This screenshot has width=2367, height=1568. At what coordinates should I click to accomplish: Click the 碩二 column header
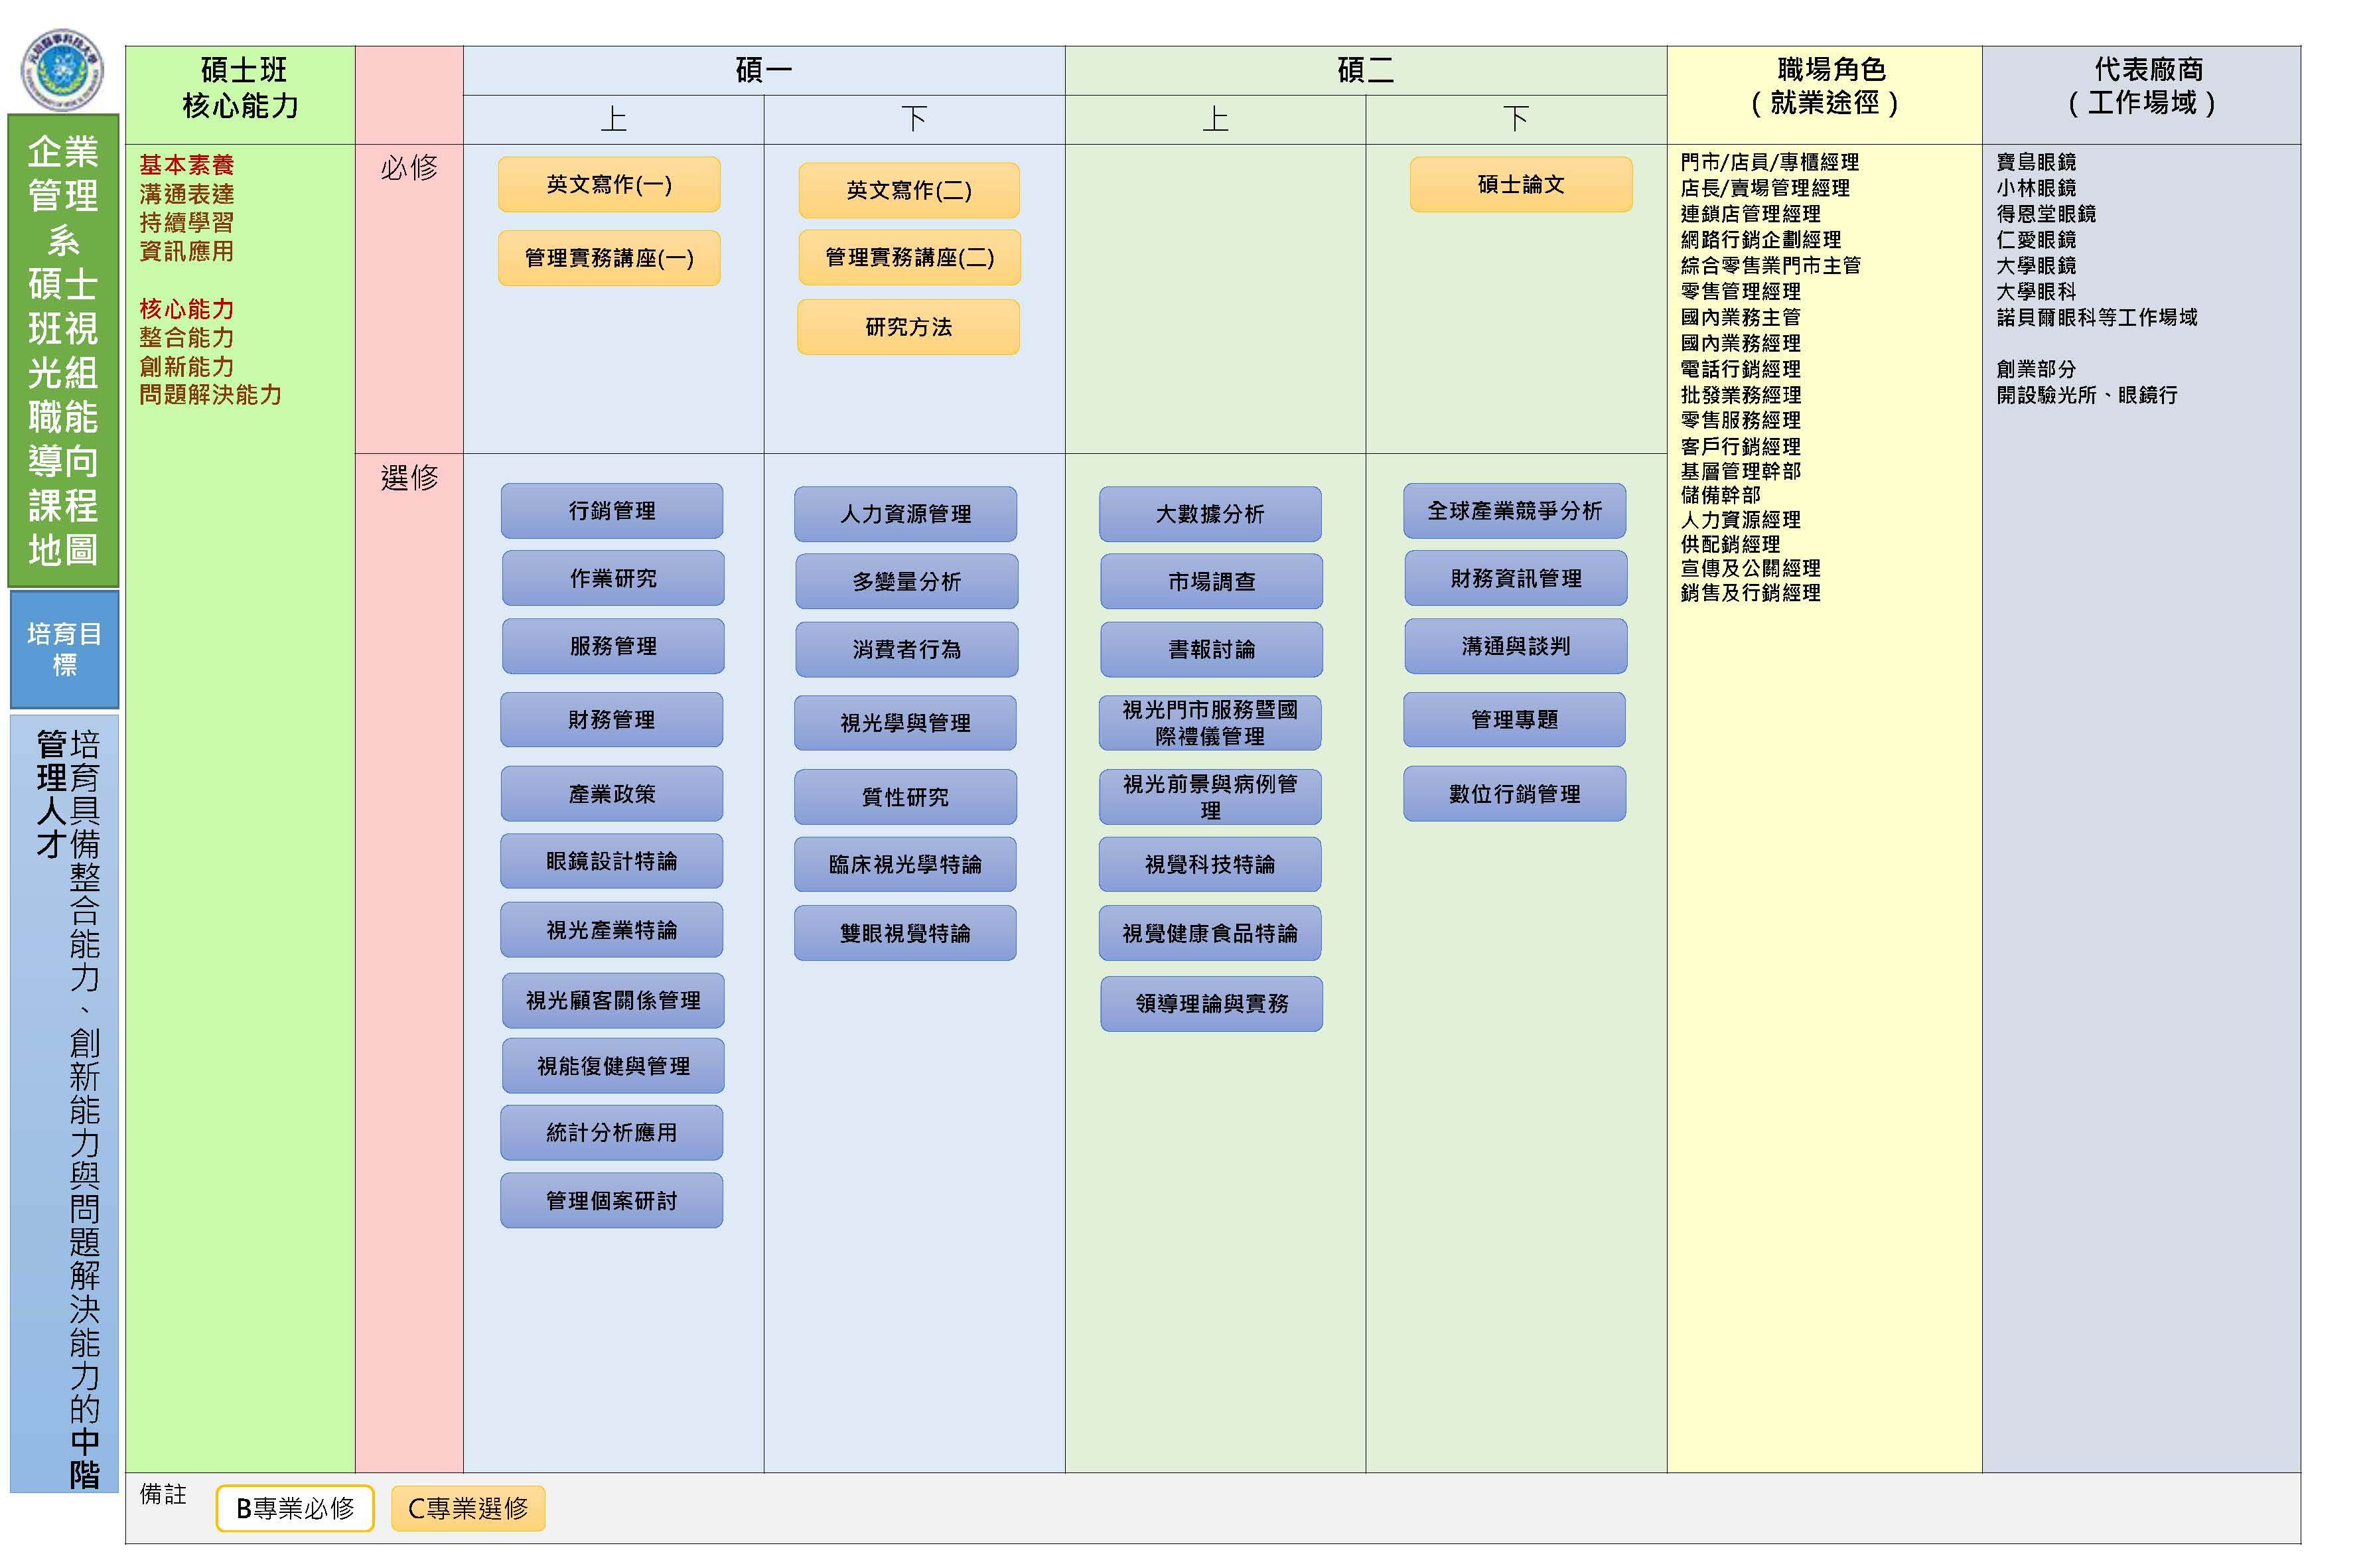pyautogui.click(x=1366, y=70)
